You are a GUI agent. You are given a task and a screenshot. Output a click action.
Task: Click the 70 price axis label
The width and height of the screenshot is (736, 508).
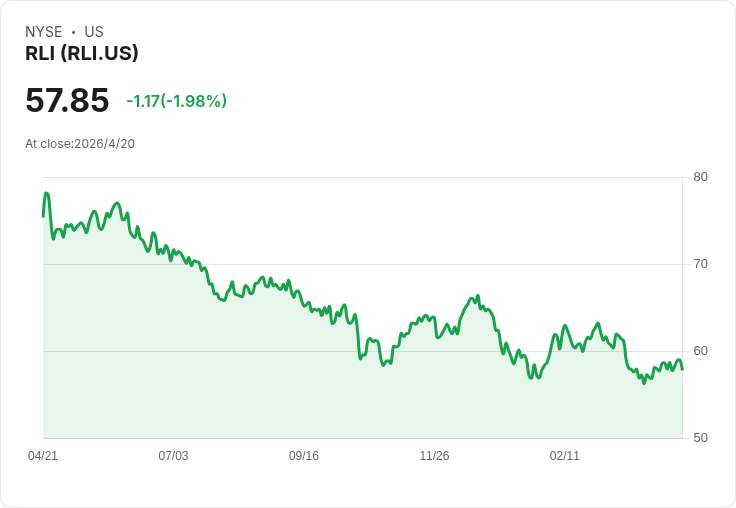pyautogui.click(x=700, y=264)
